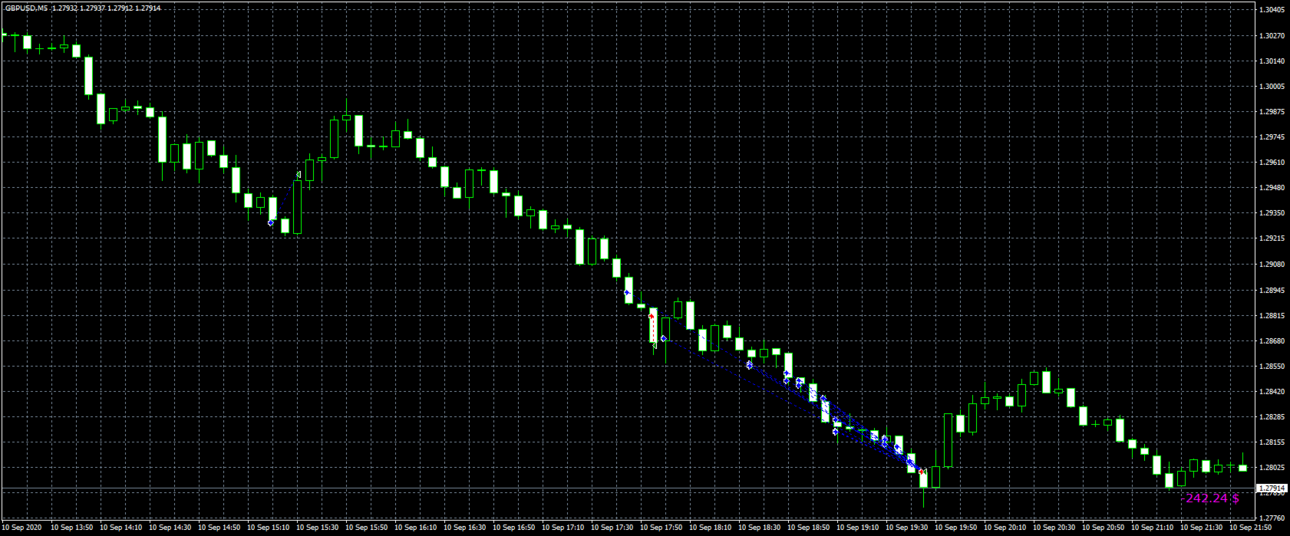
Task: Click the 10 Sep 14:30 time label
Action: tap(171, 527)
